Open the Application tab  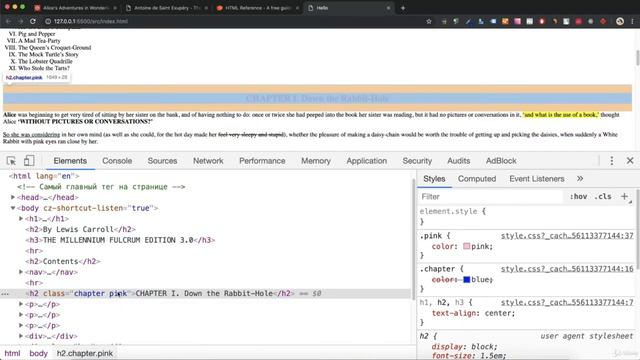367,161
